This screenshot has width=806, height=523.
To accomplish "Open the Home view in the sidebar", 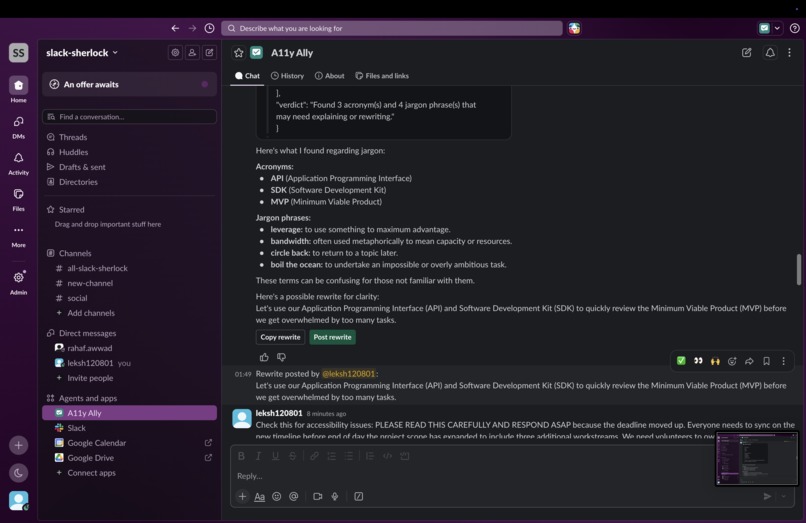I will pos(19,89).
